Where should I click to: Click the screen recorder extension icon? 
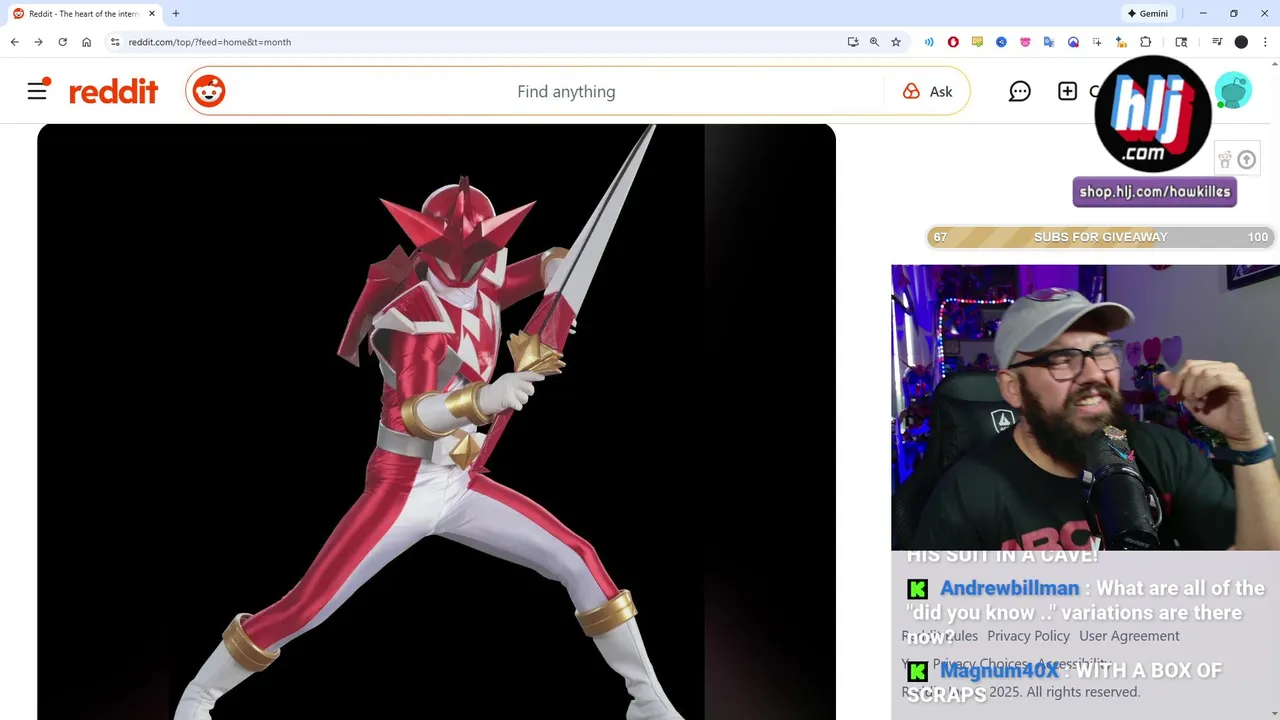(x=1073, y=42)
